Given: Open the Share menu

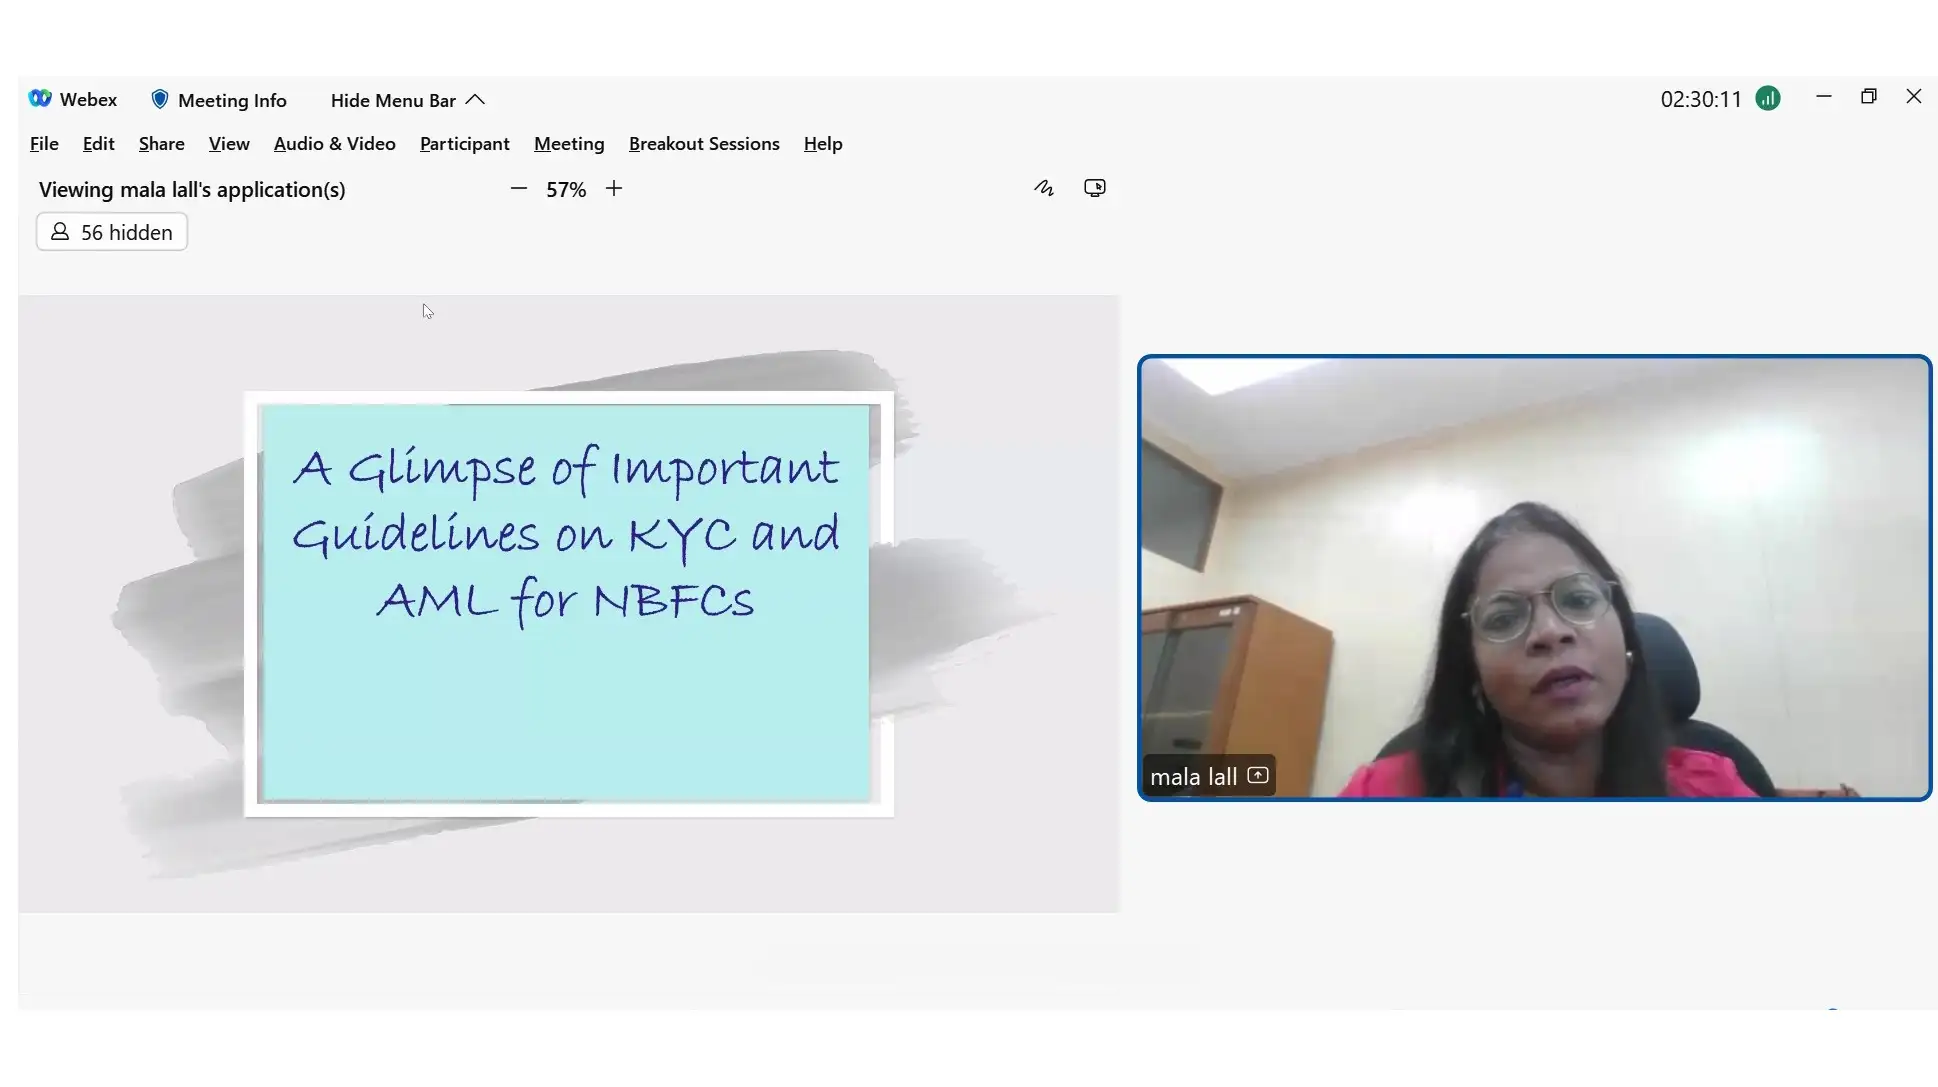Looking at the screenshot, I should [x=161, y=144].
